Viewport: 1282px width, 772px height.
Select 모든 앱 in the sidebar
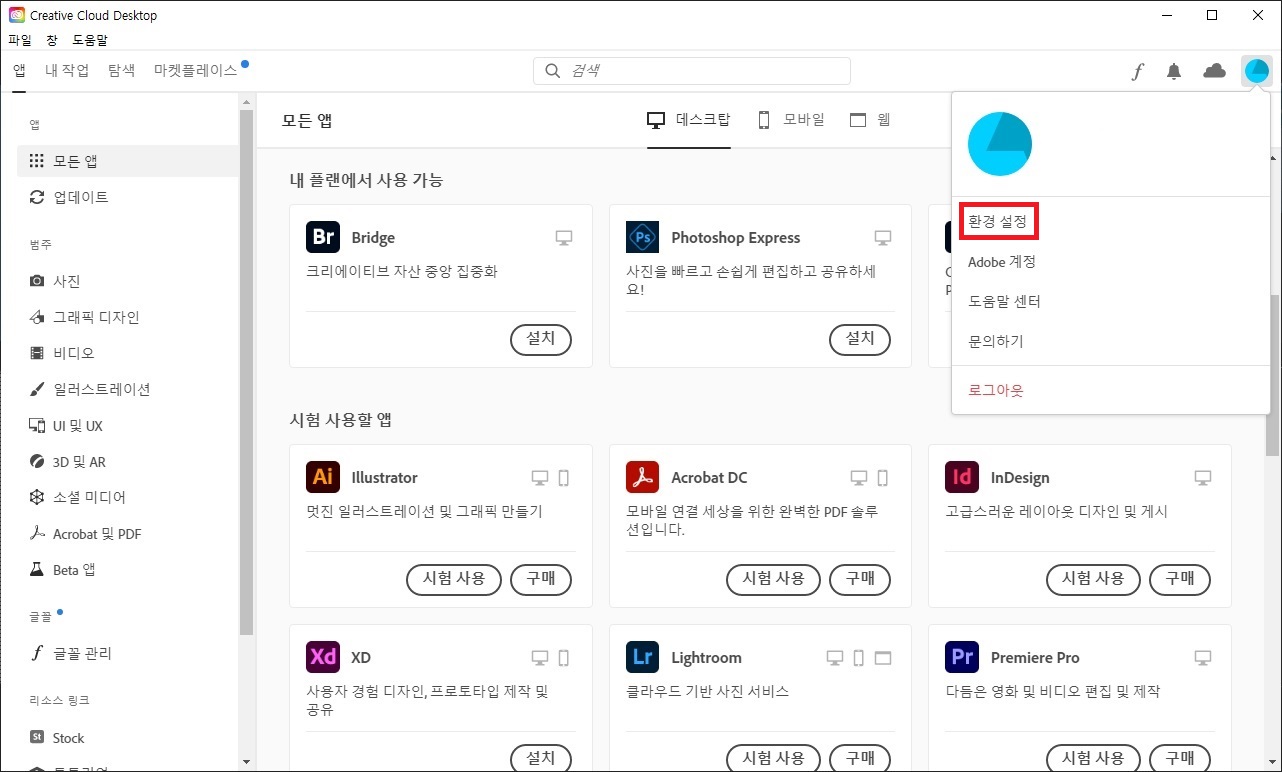[128, 161]
